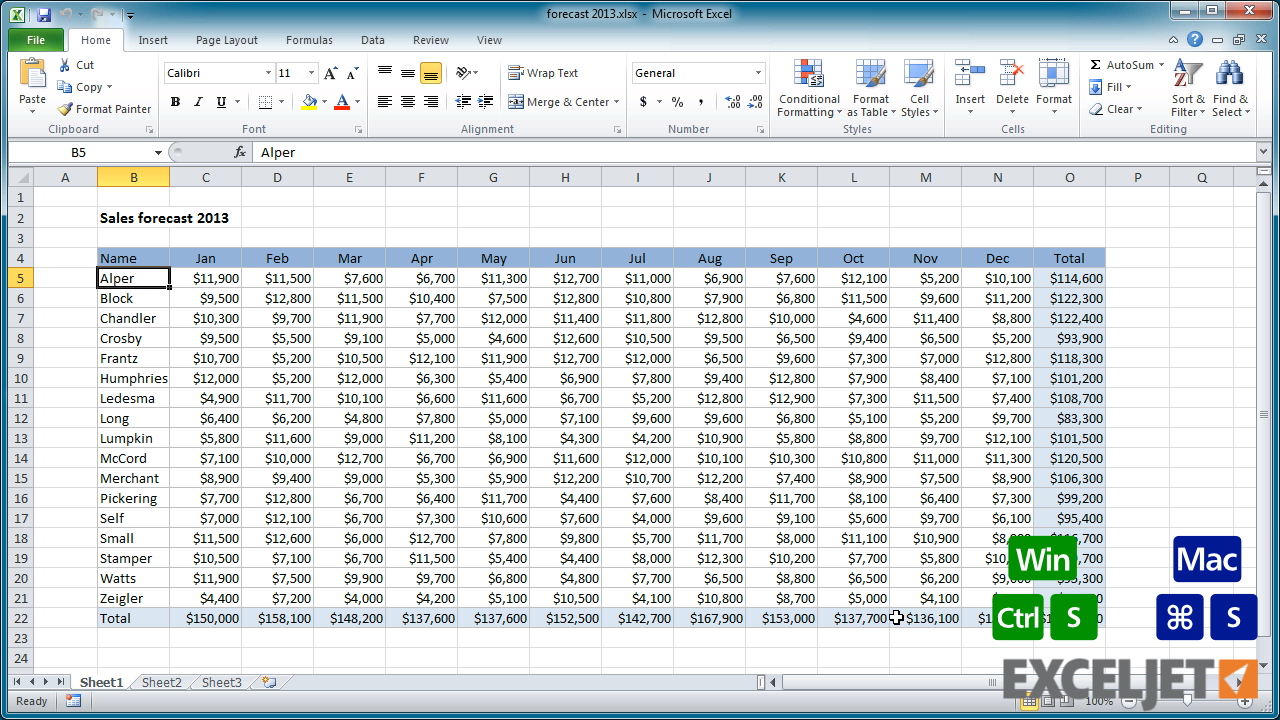1280x720 pixels.
Task: Open the Calibri font name dropdown
Action: click(x=268, y=73)
